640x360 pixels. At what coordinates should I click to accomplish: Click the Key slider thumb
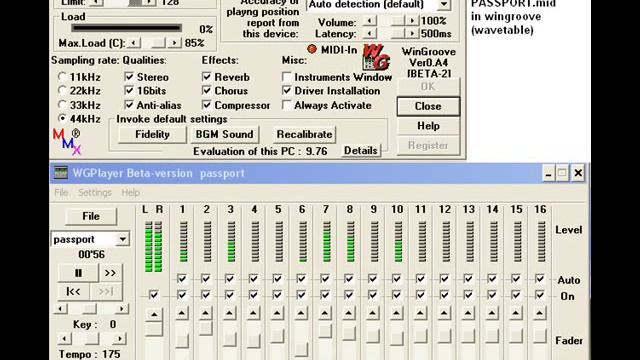[x=92, y=338]
